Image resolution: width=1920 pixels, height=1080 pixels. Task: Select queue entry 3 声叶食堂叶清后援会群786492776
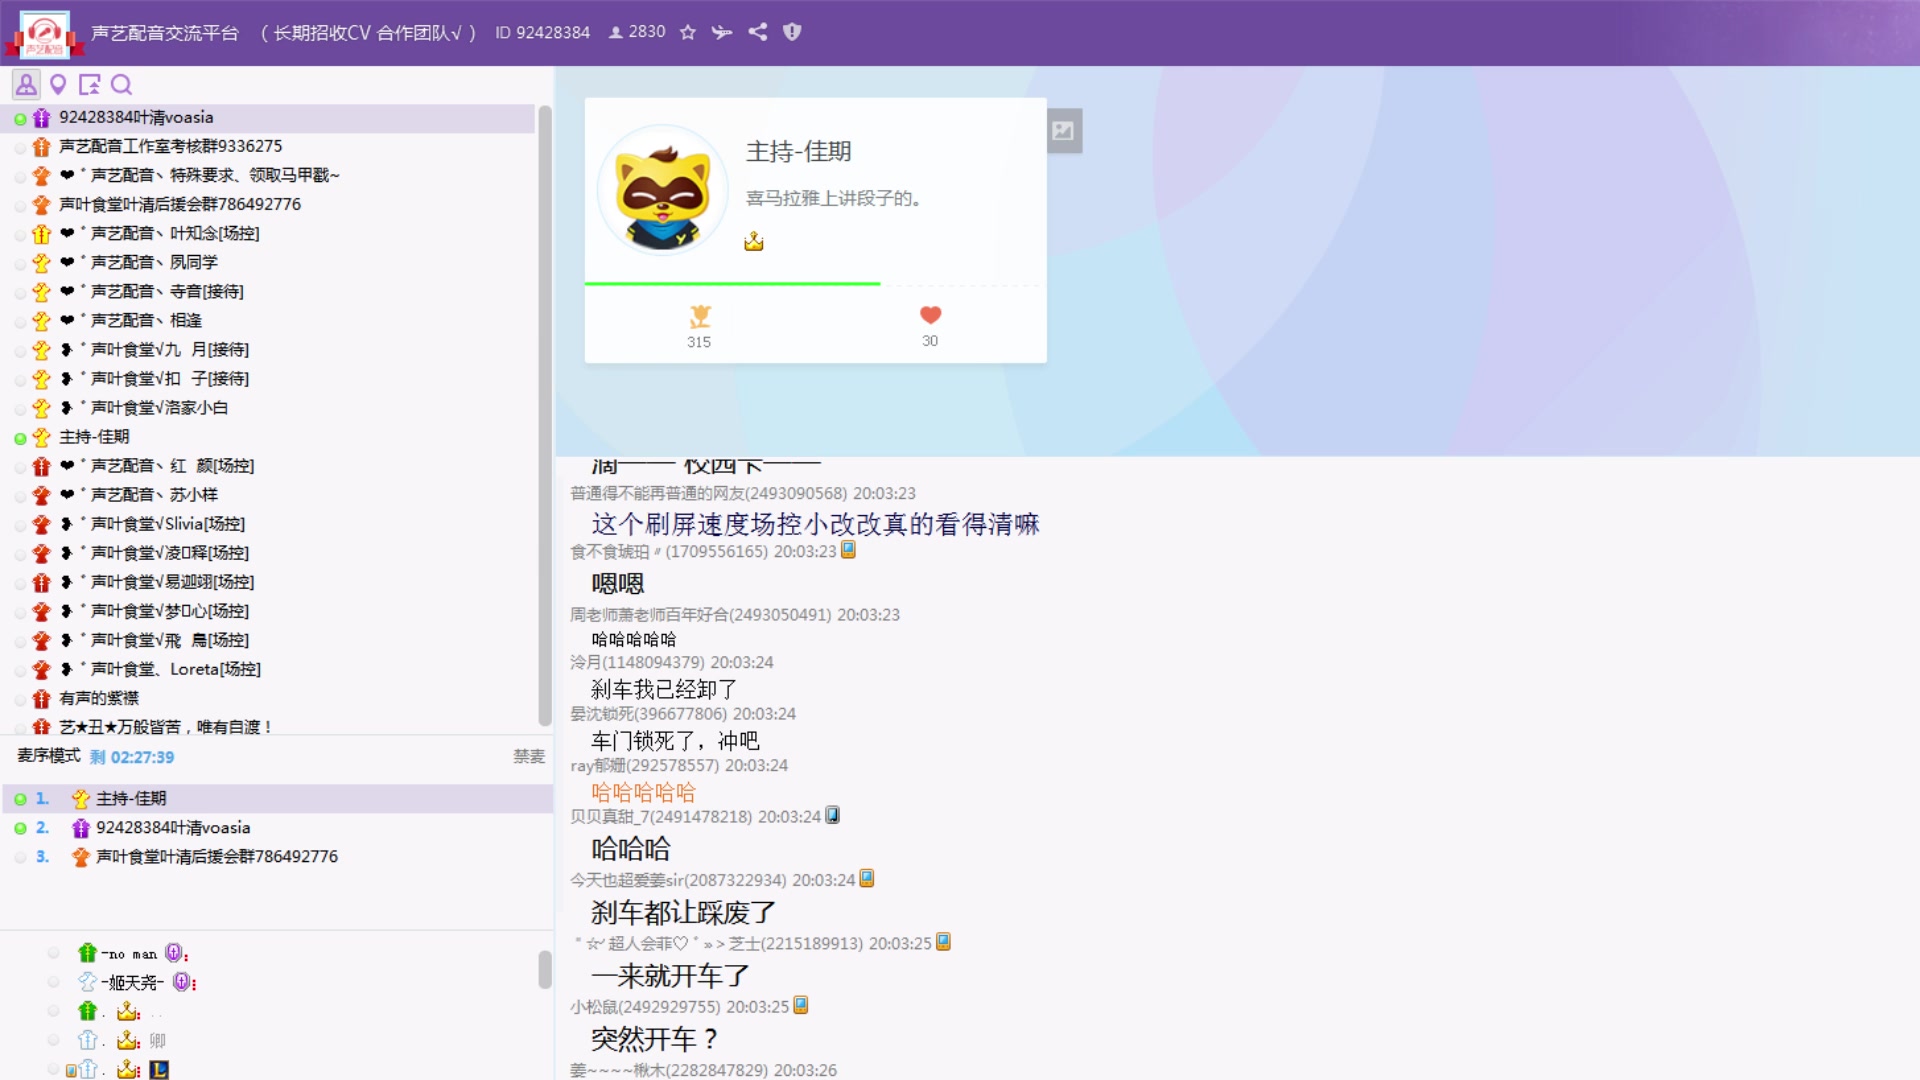[x=277, y=856]
